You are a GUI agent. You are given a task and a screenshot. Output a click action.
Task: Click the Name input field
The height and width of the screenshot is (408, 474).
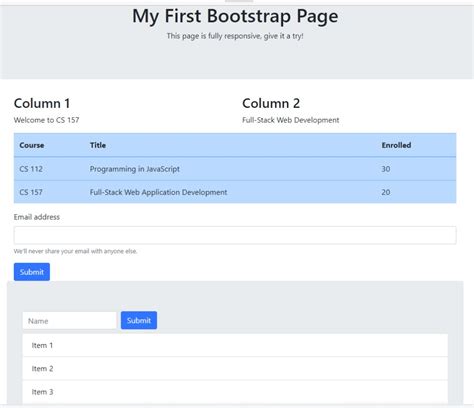(69, 320)
